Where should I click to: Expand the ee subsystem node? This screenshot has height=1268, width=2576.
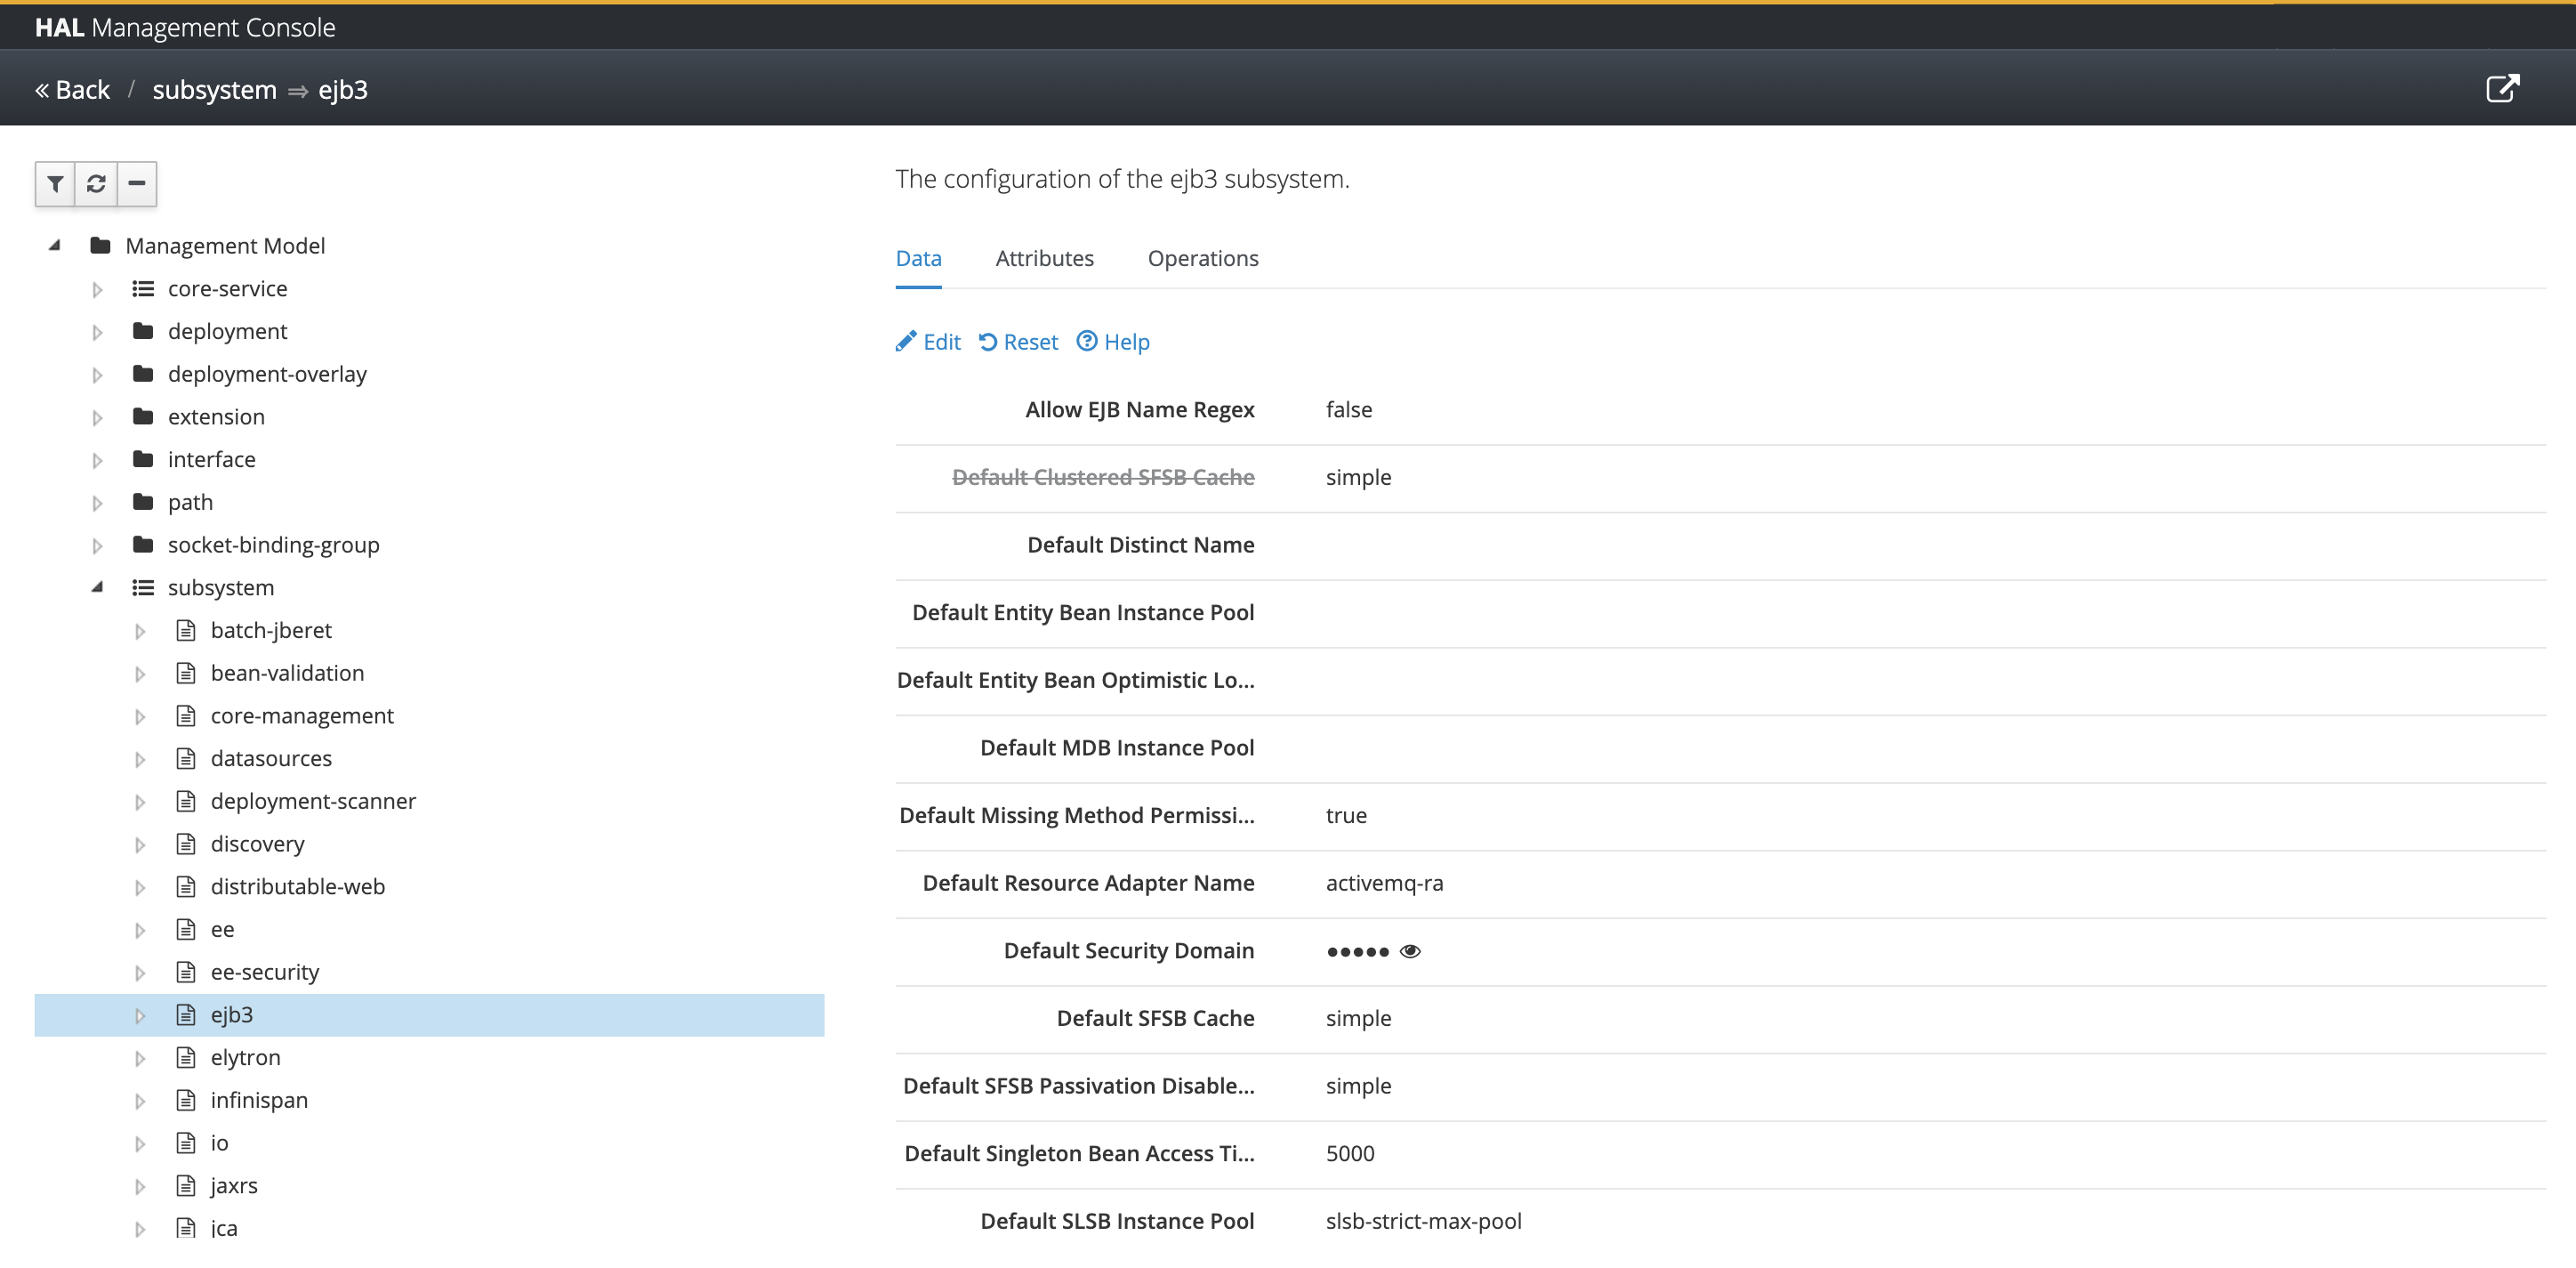click(x=140, y=930)
